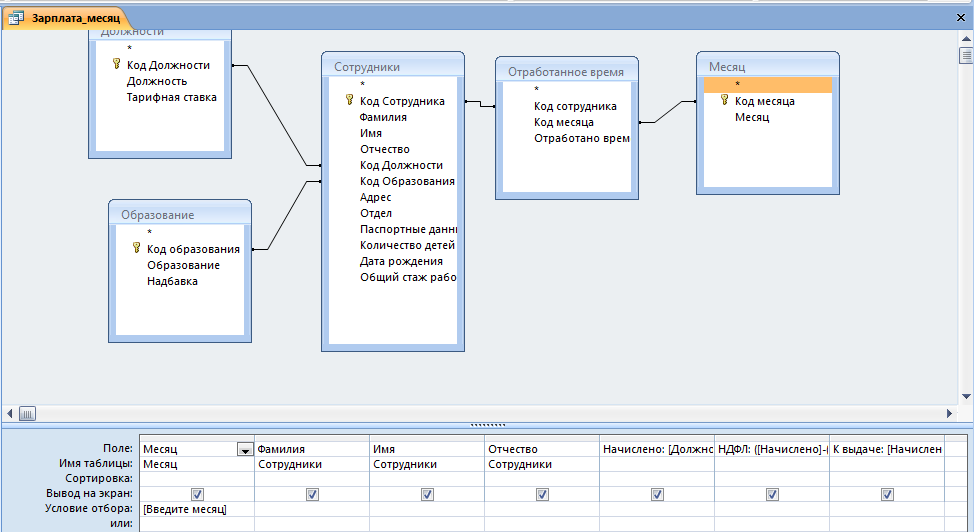974x532 pixels.
Task: Select Дата рождения field in Сотрудники
Action: (401, 261)
